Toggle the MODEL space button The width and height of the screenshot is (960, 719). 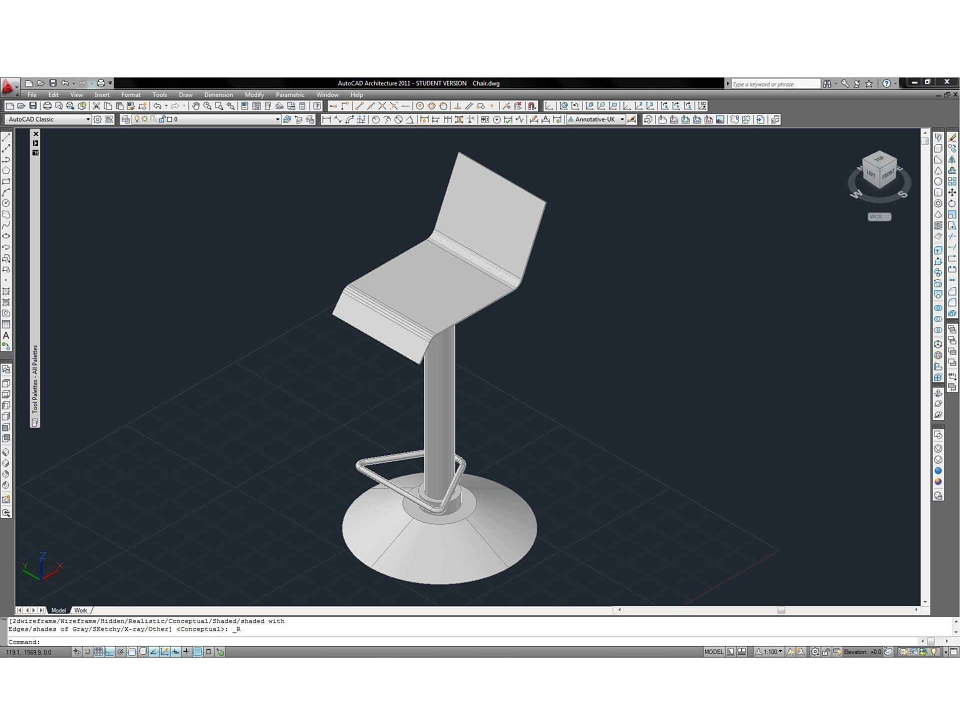click(714, 652)
